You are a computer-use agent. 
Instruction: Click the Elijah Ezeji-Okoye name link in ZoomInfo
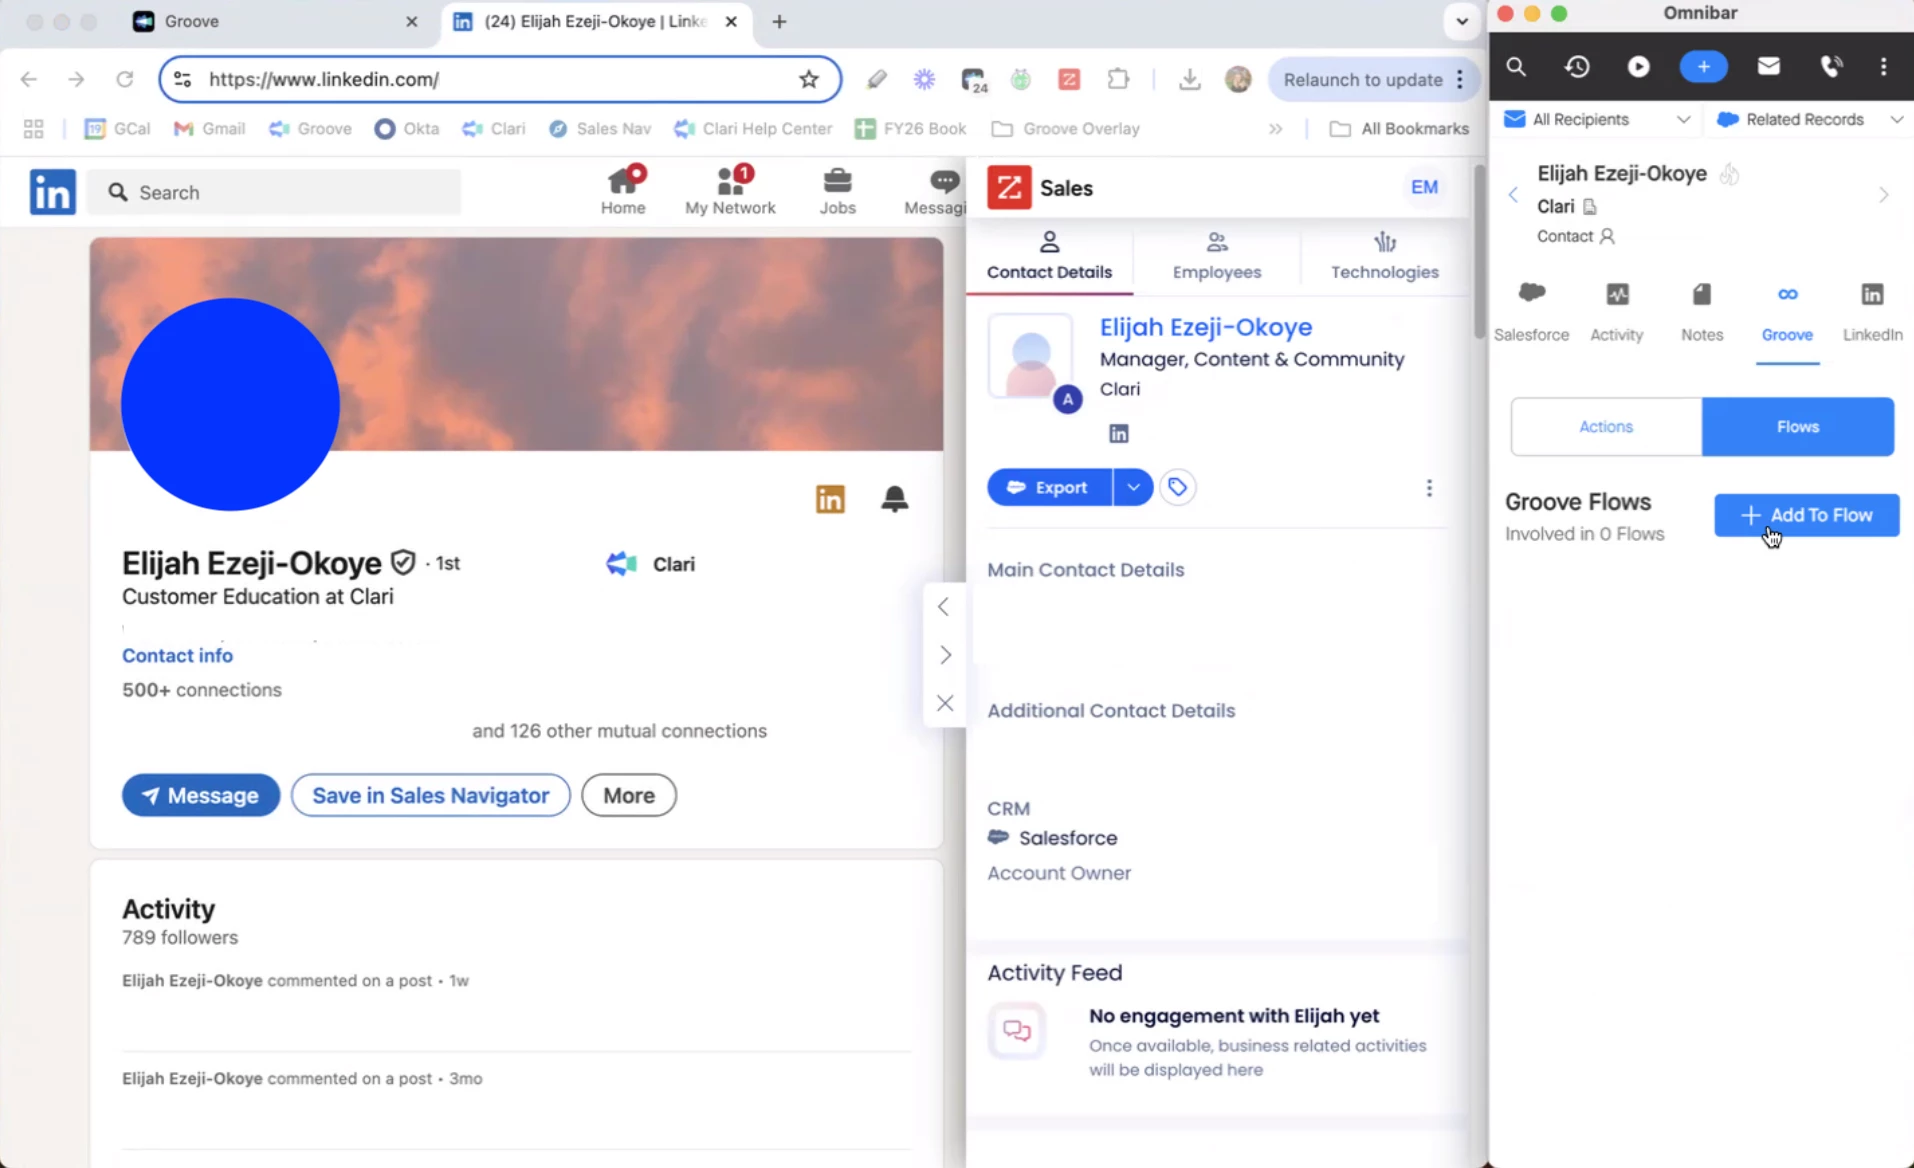pyautogui.click(x=1205, y=327)
